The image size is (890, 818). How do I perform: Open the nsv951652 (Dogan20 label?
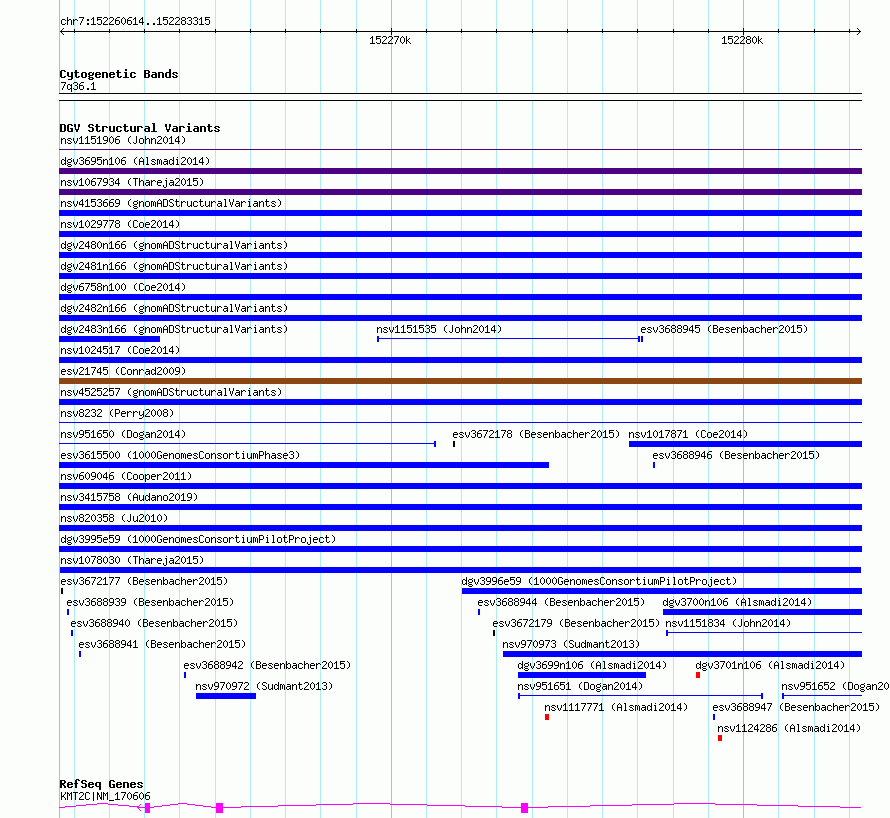tap(835, 686)
